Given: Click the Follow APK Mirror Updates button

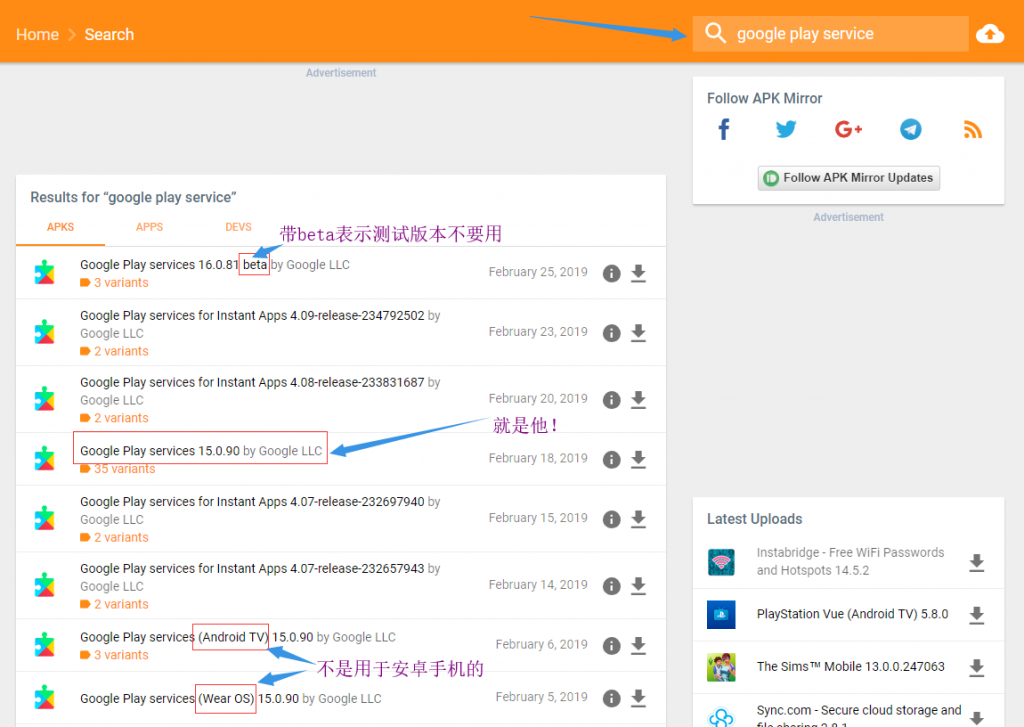Looking at the screenshot, I should click(x=848, y=178).
